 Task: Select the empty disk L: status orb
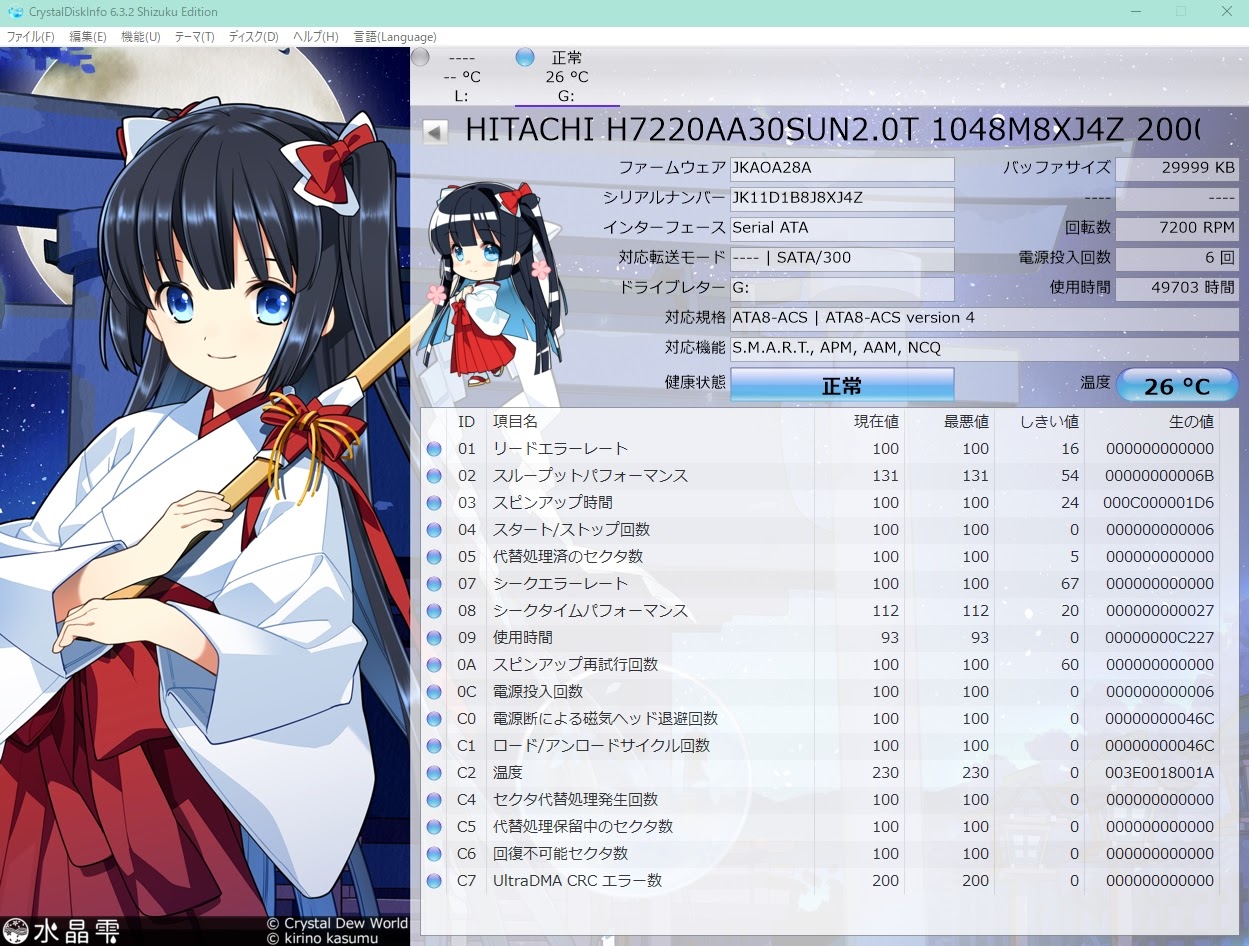coord(420,57)
